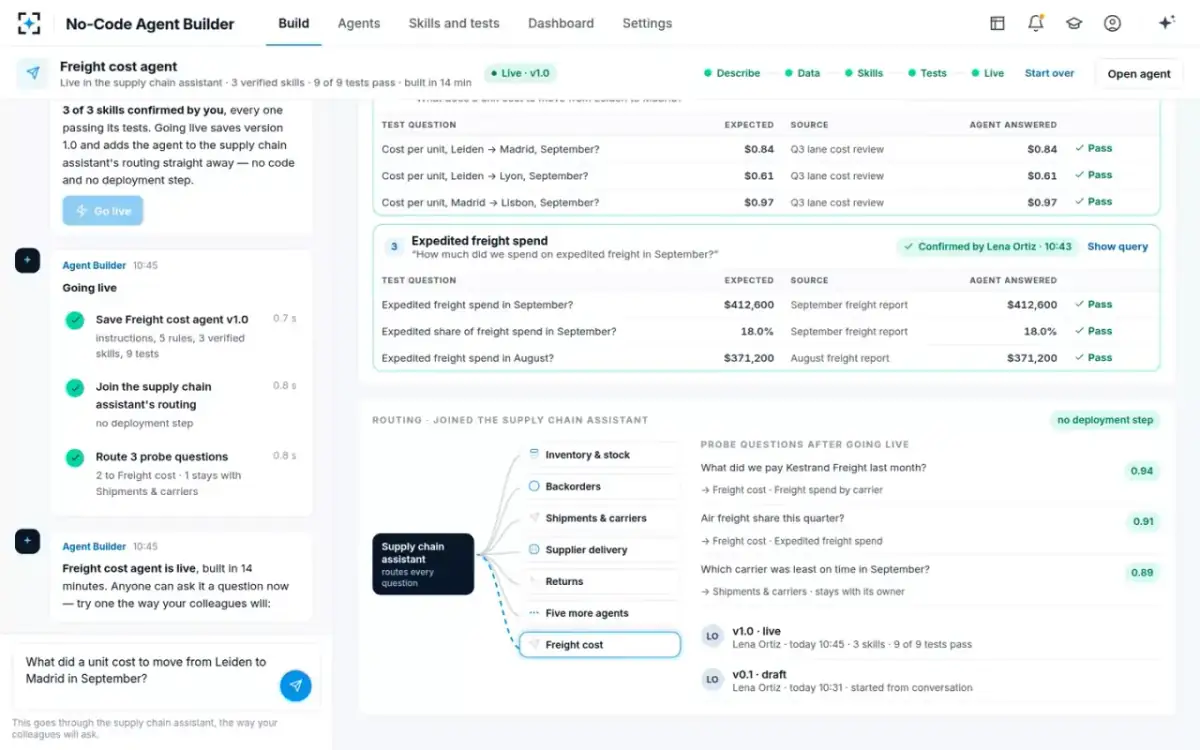Click the Freight cost agent paper-plane icon
The image size is (1200, 750).
(34, 74)
